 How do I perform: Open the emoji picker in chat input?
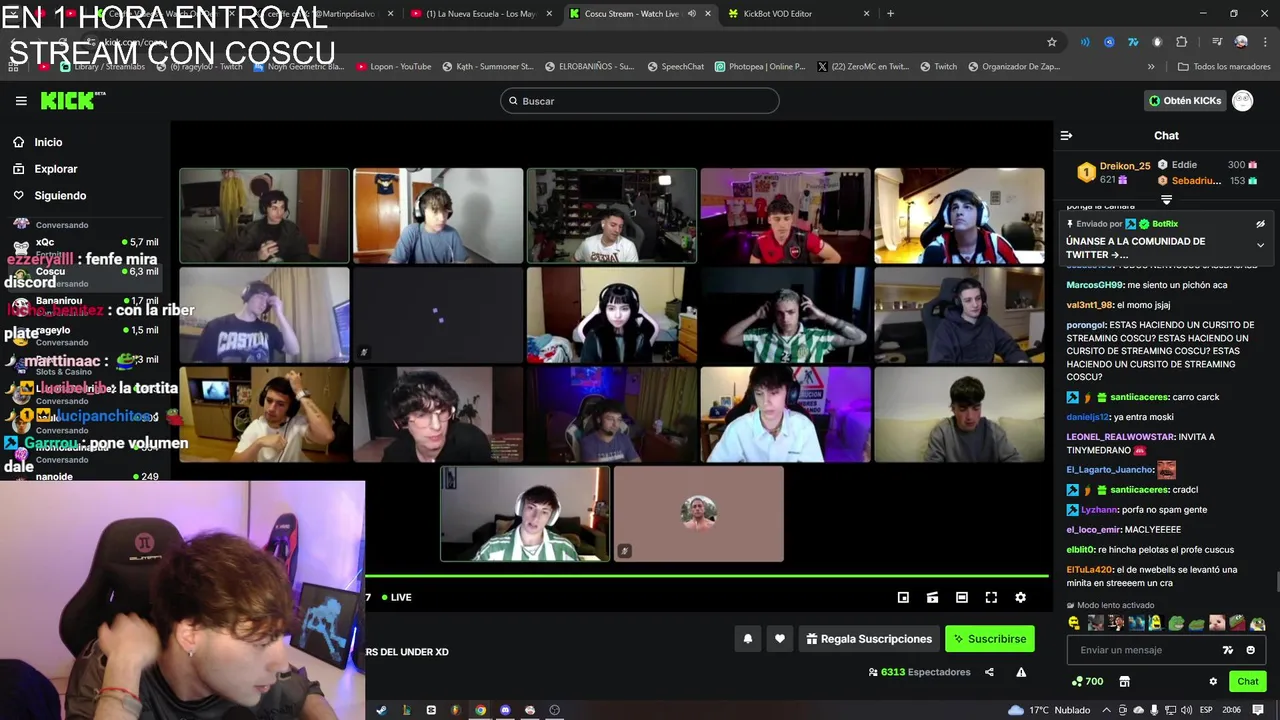tap(1250, 650)
